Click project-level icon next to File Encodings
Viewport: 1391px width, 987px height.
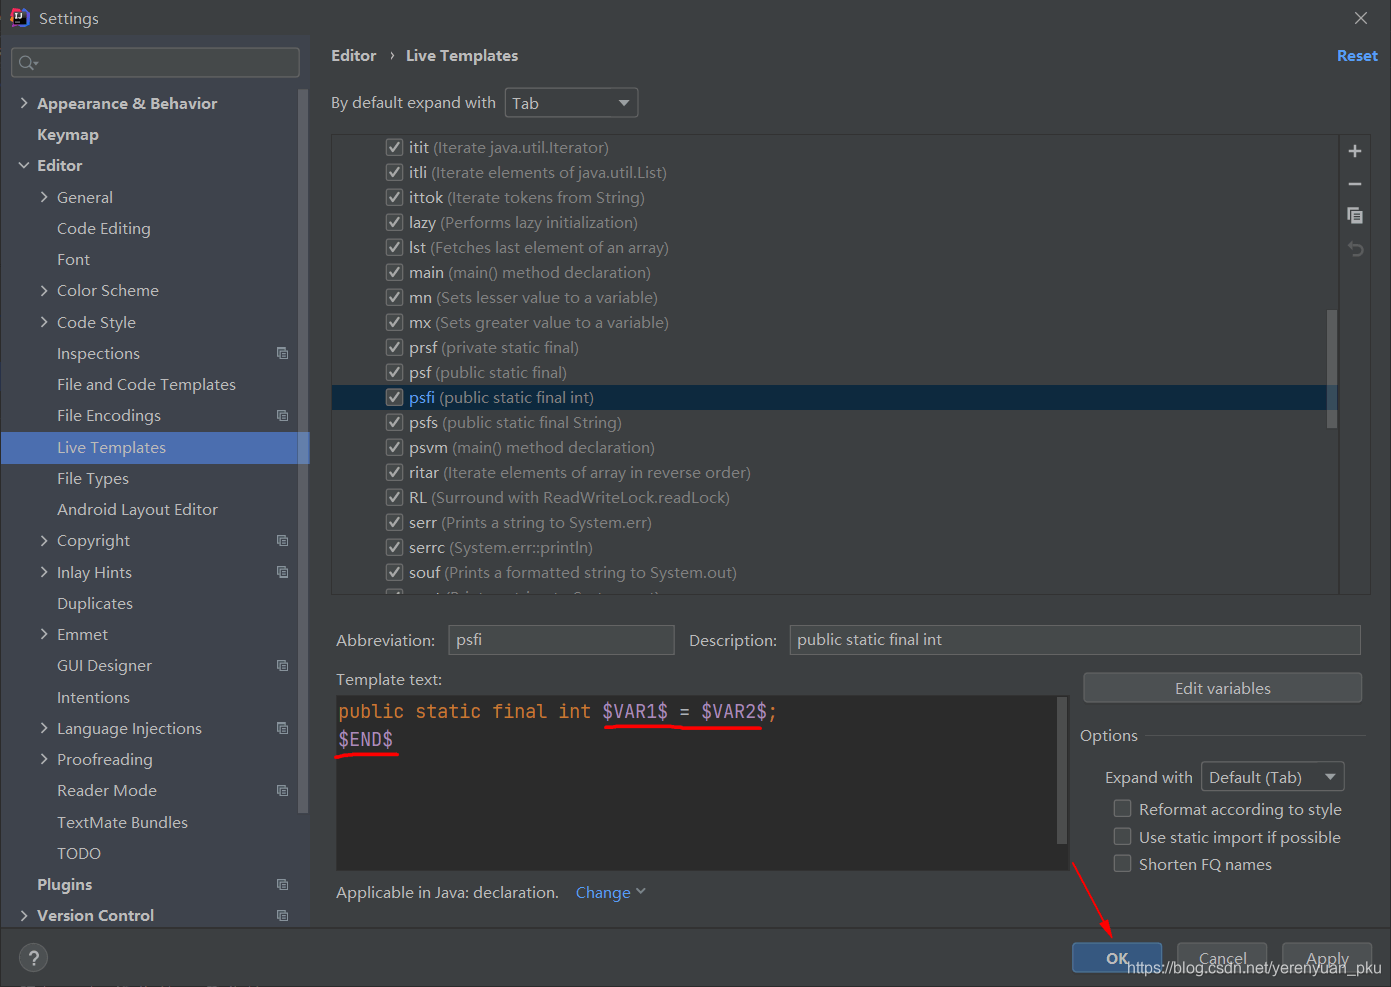282,415
